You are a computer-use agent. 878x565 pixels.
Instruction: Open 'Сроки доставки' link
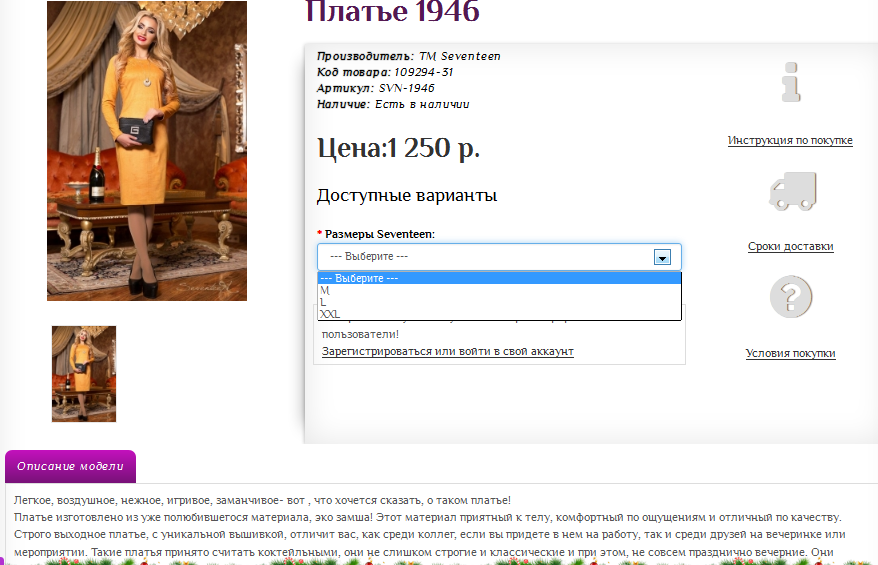point(791,246)
